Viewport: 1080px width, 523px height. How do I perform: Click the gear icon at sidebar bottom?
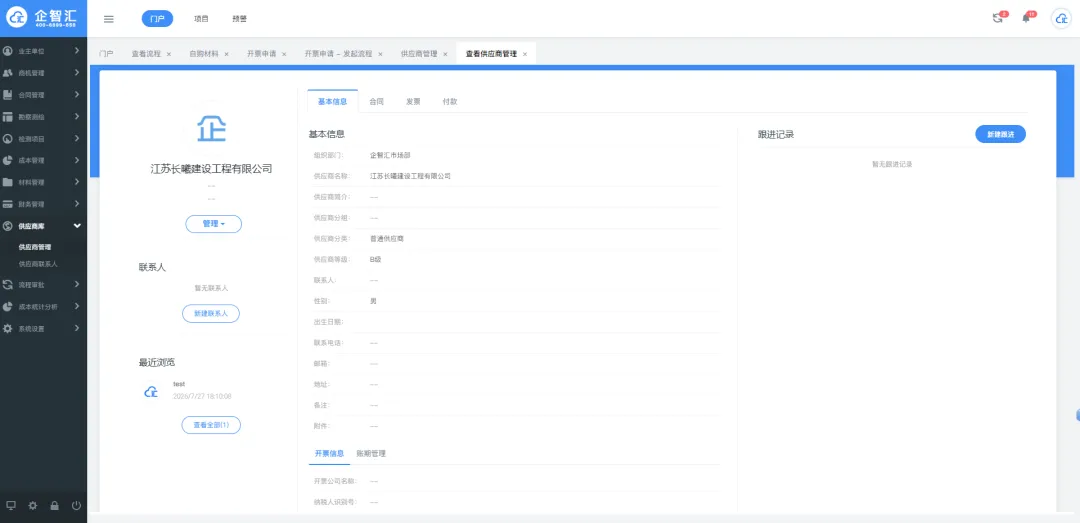coord(32,505)
